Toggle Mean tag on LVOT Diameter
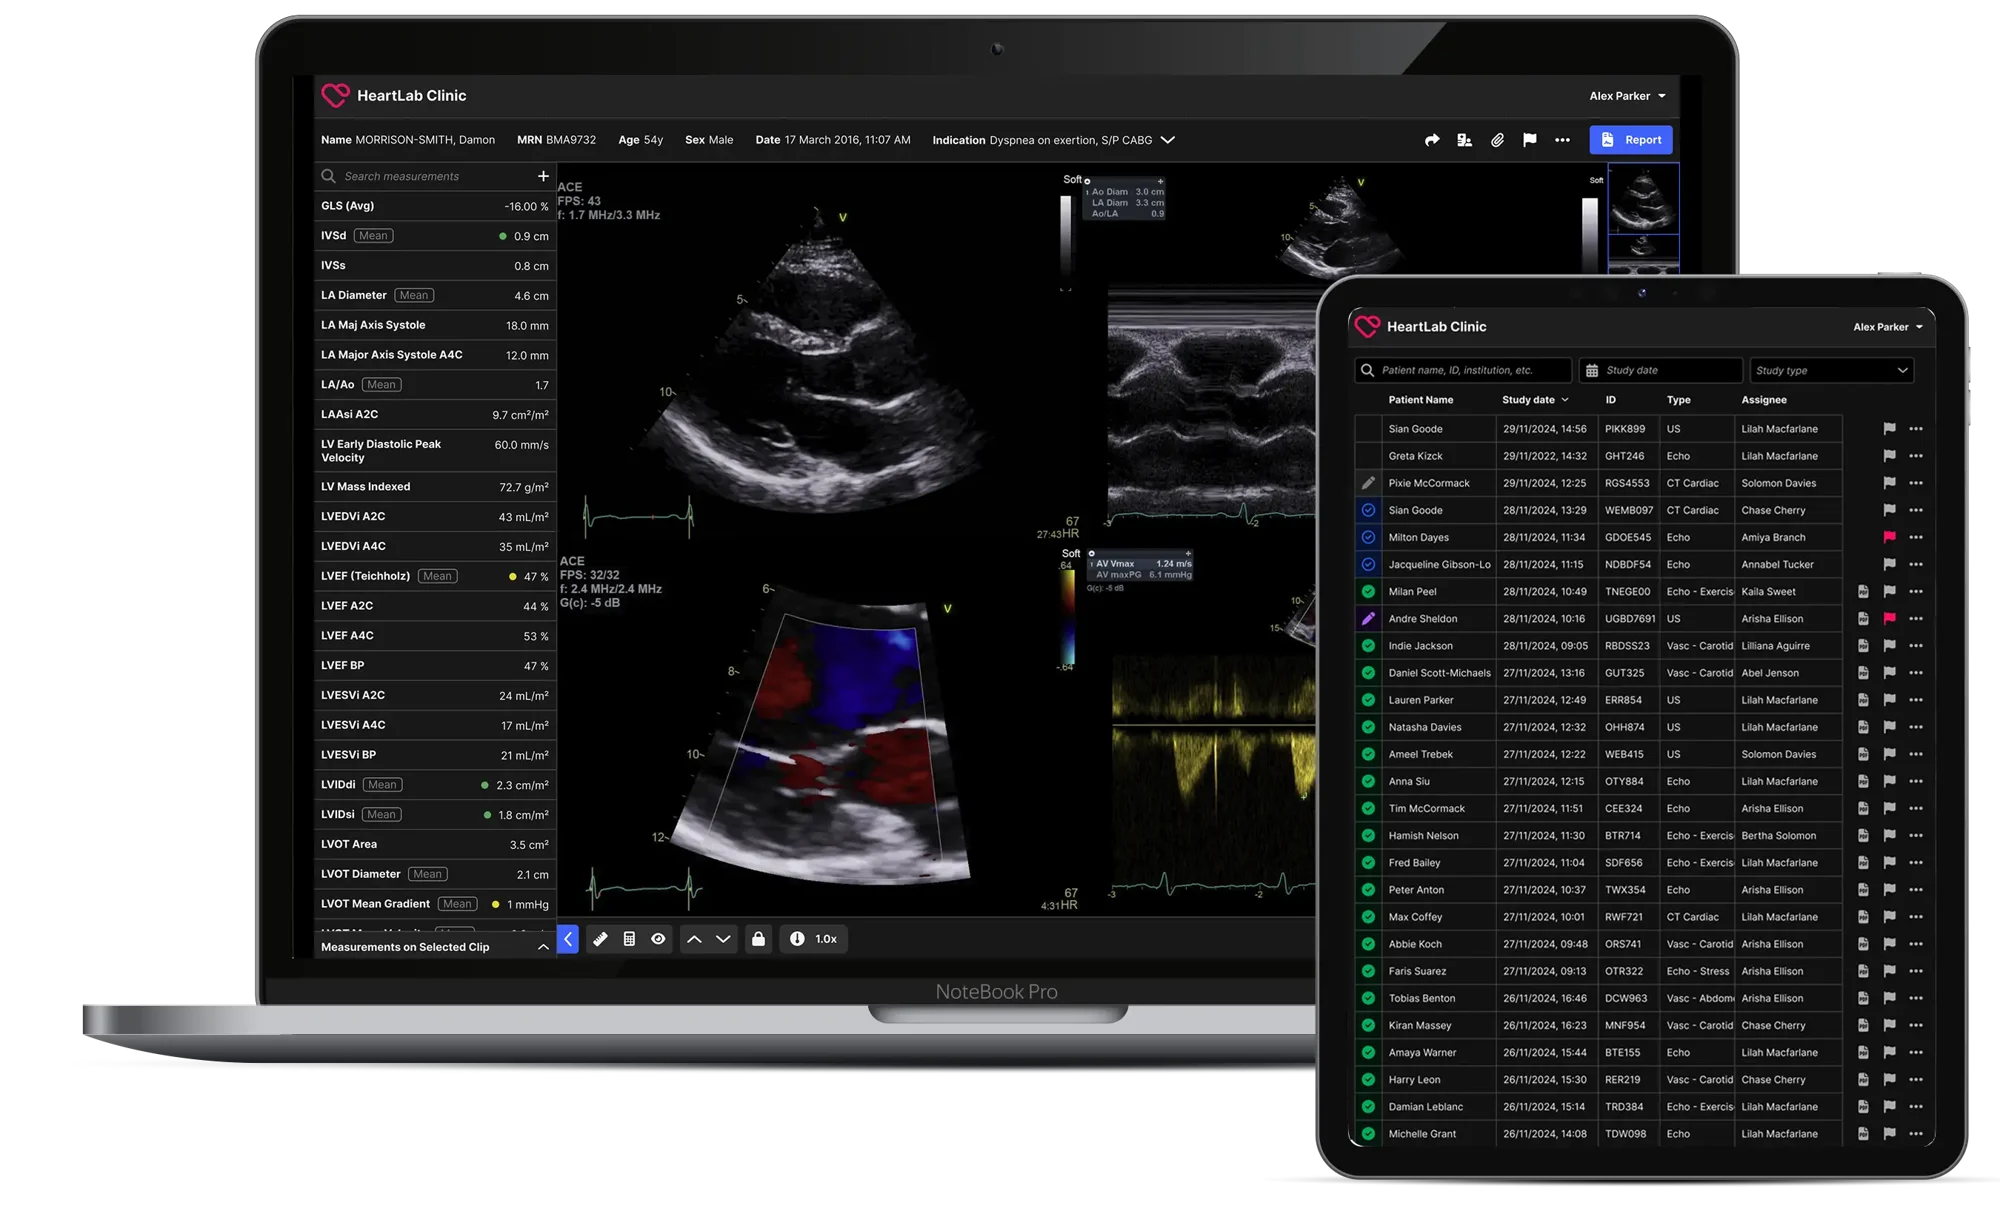This screenshot has width=2000, height=1208. 428,874
